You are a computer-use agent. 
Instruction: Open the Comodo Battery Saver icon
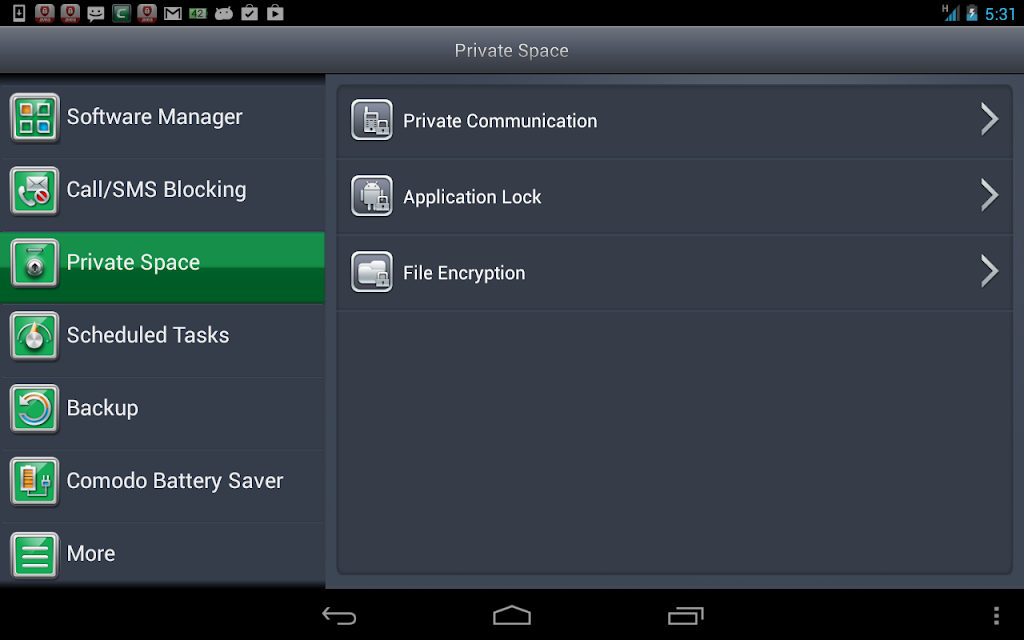pos(35,482)
